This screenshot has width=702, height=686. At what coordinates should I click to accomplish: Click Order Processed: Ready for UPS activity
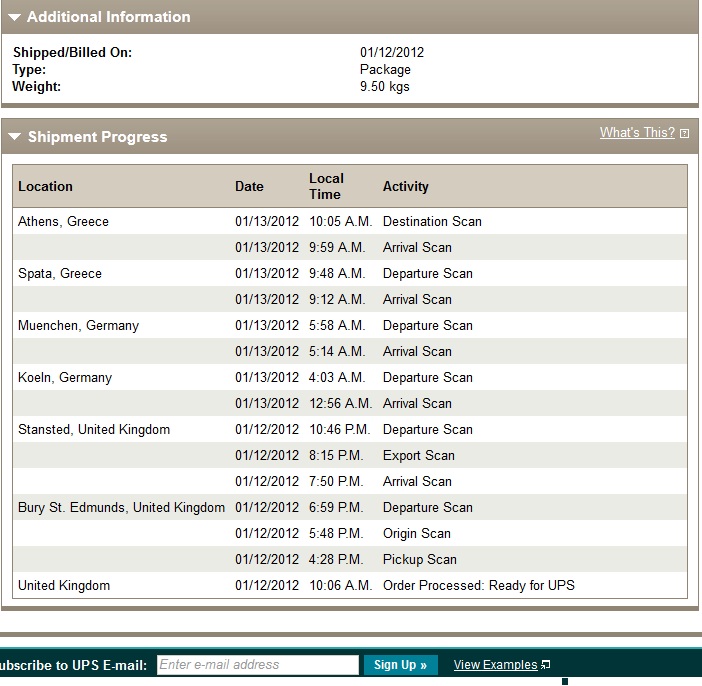[x=479, y=585]
